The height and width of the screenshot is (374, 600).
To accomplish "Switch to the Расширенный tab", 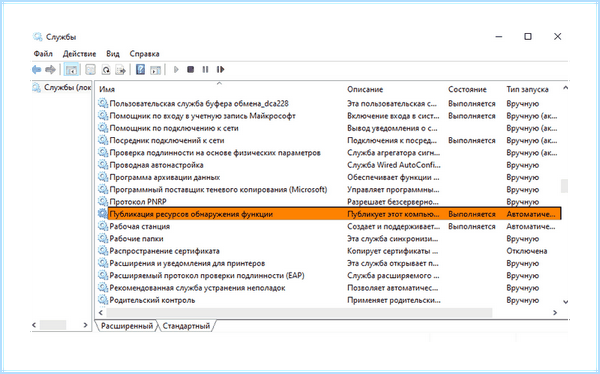I will tap(127, 326).
